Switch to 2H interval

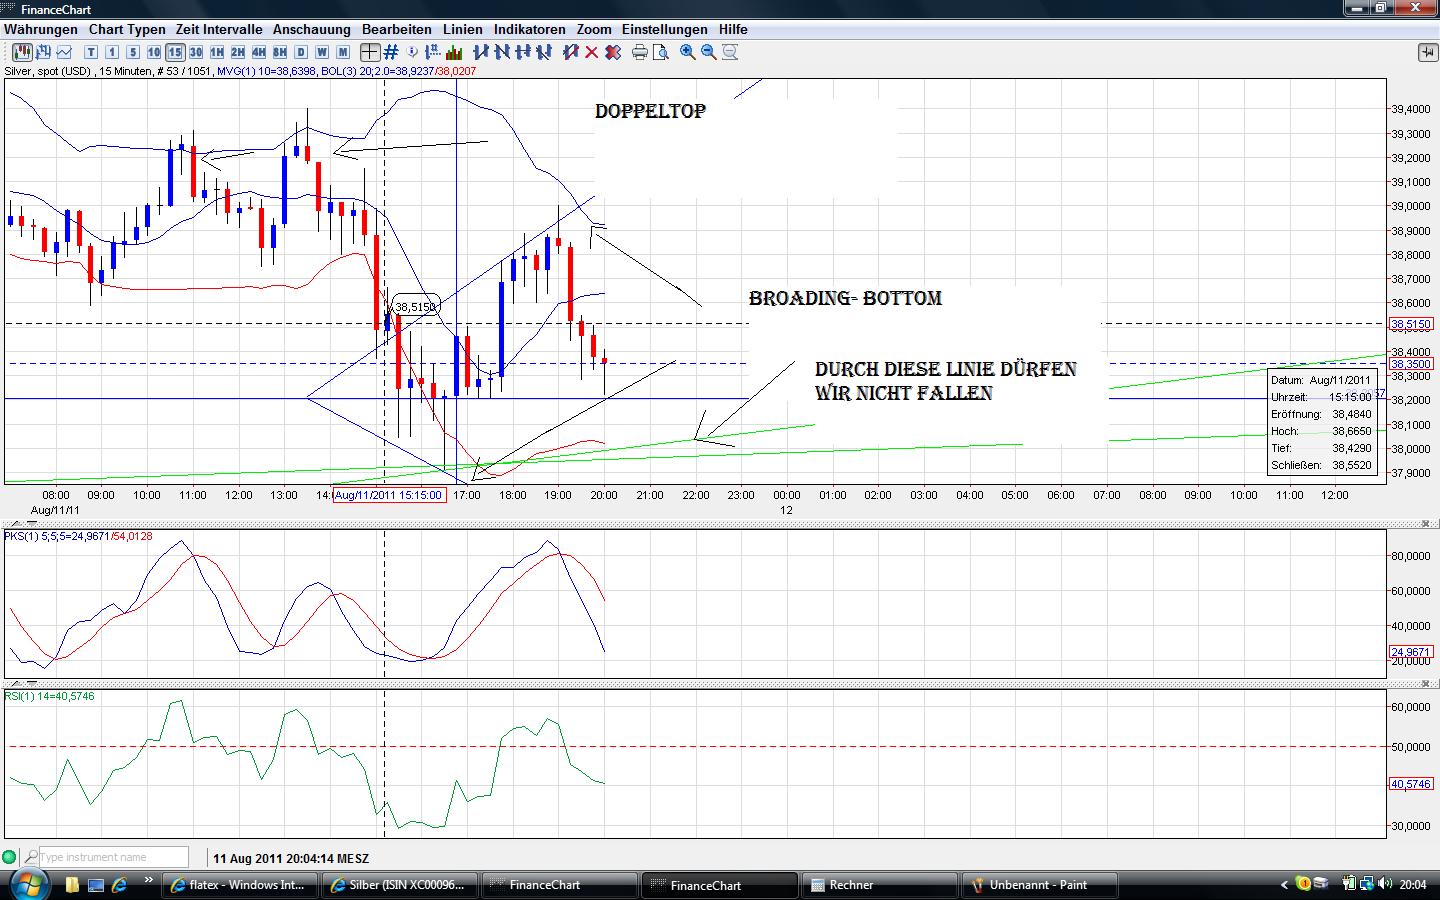tap(238, 52)
